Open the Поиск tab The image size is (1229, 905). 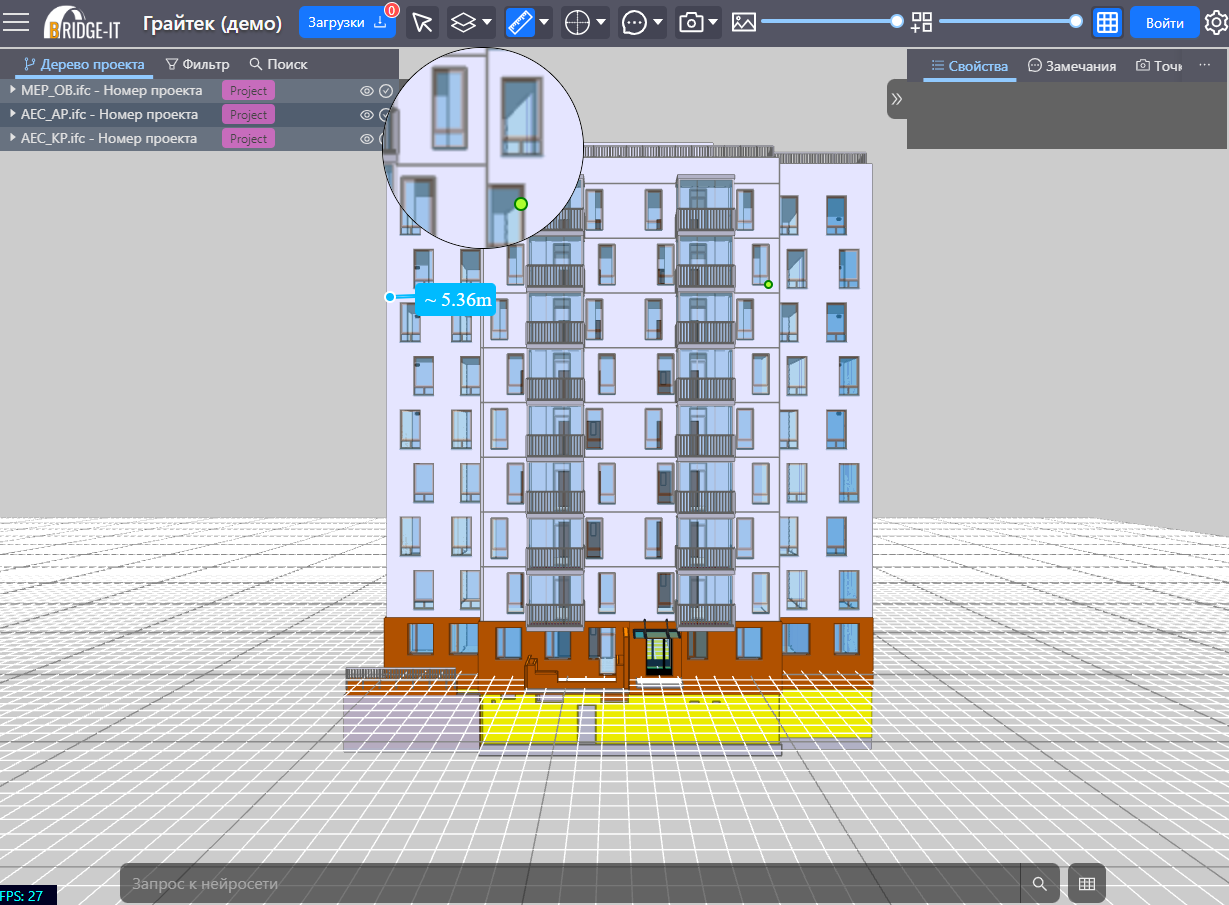pyautogui.click(x=278, y=64)
